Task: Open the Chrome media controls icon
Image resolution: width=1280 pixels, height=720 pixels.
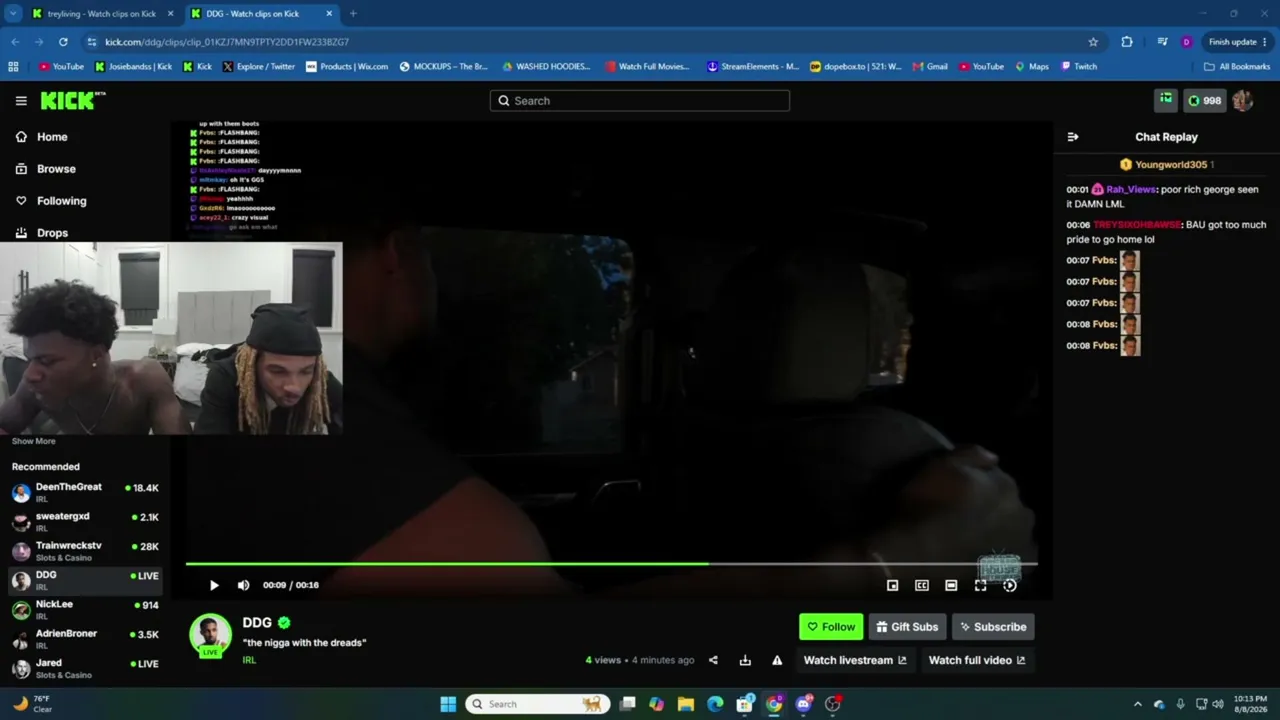Action: [x=1162, y=42]
